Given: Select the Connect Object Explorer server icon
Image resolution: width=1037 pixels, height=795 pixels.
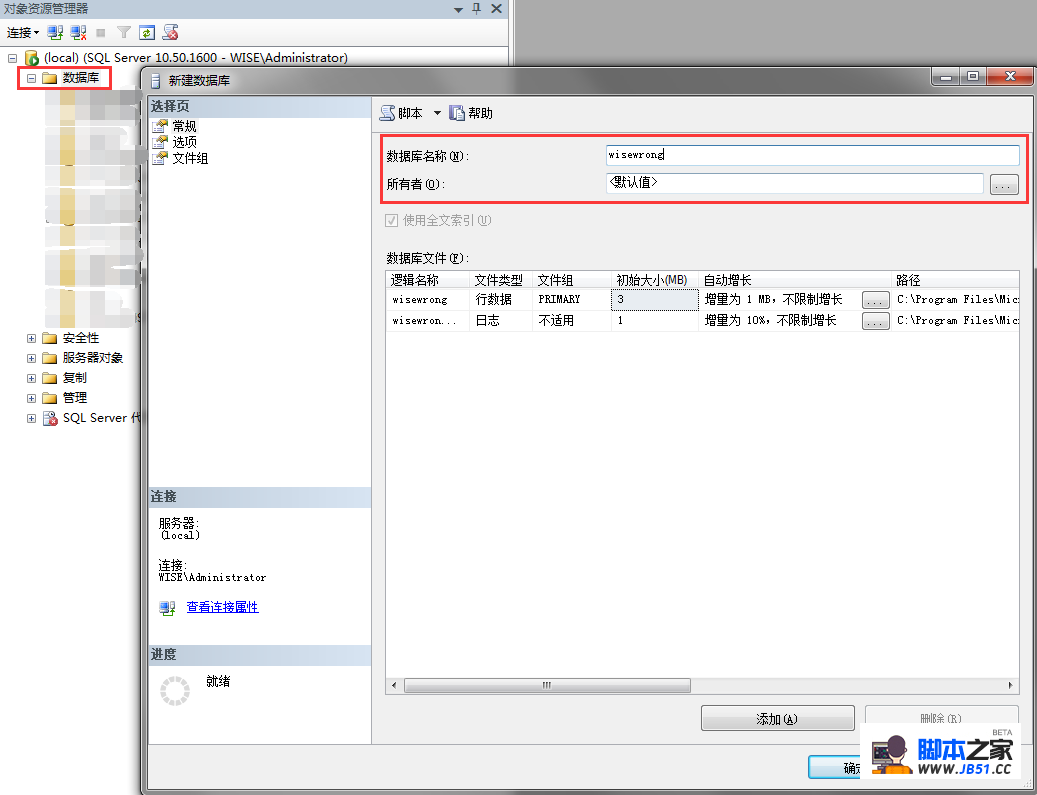Looking at the screenshot, I should point(54,32).
